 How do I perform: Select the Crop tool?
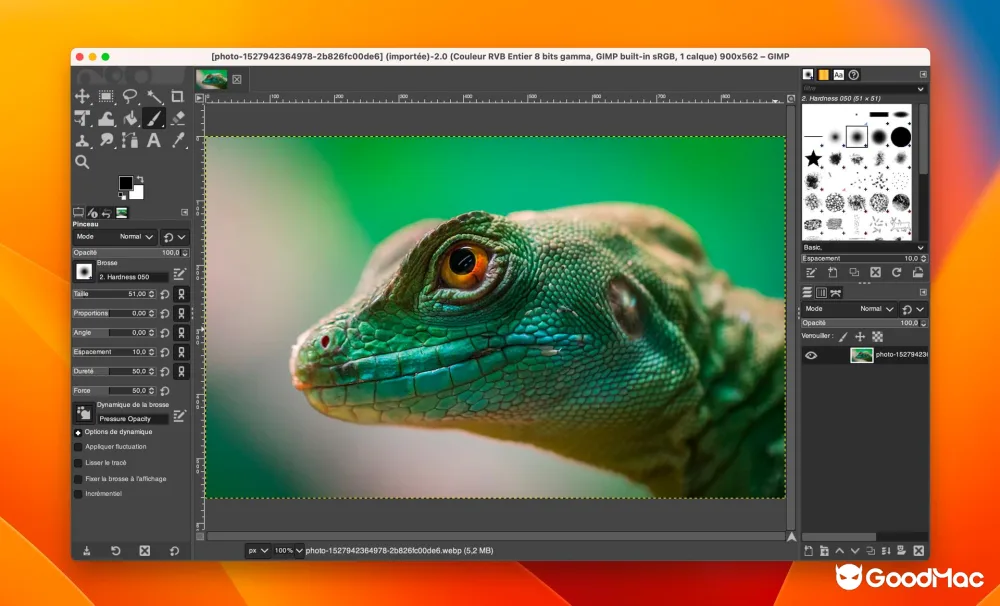point(177,96)
